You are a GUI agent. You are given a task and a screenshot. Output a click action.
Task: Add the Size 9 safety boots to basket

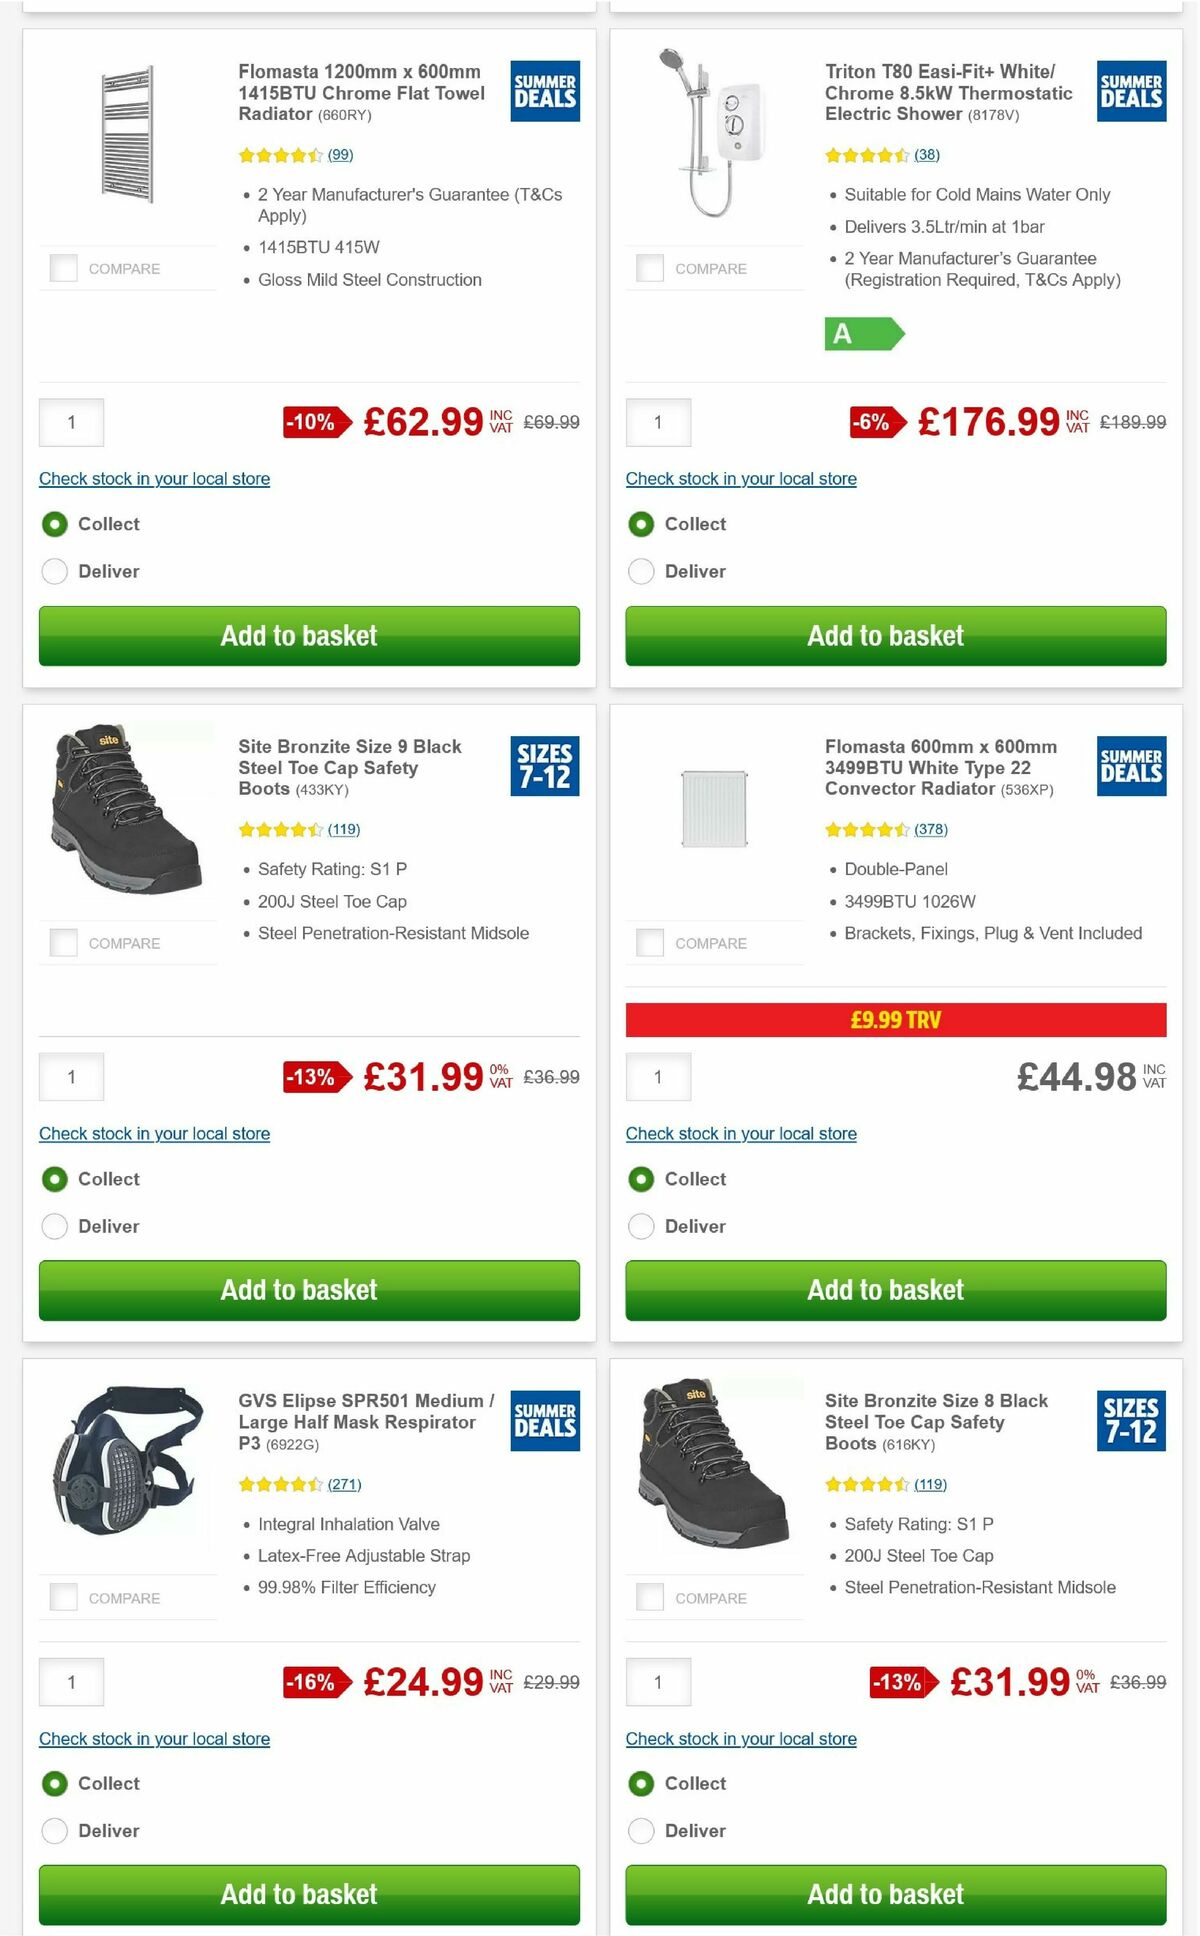click(308, 1290)
